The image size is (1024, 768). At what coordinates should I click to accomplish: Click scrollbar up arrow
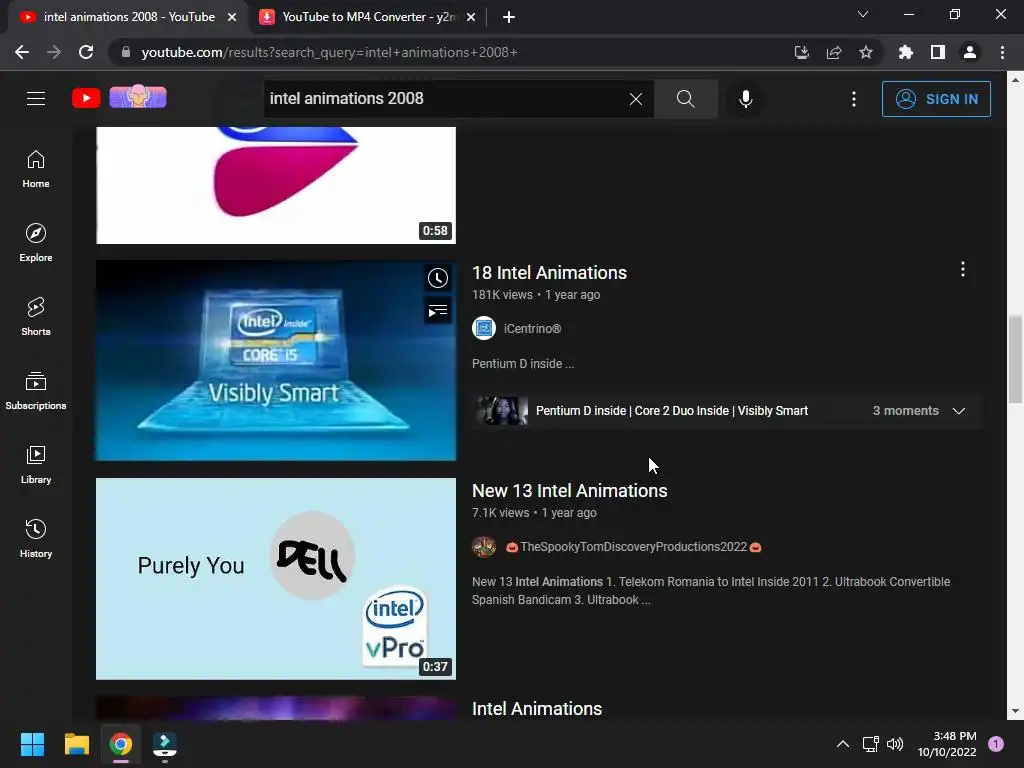1016,79
